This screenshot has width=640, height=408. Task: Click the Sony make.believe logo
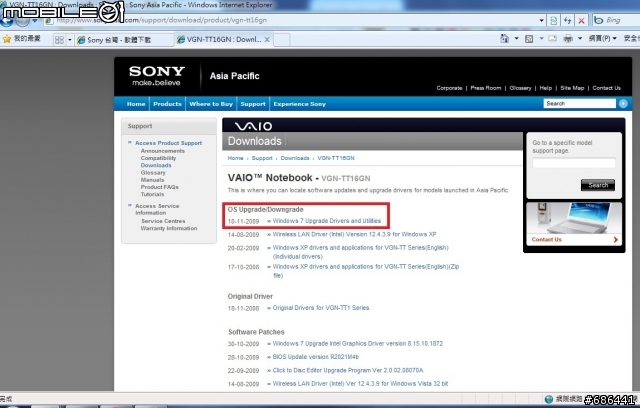(x=157, y=76)
